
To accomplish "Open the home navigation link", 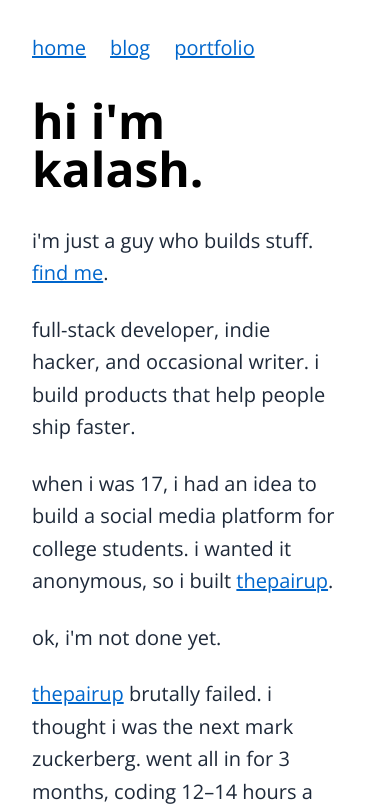I will tap(59, 48).
